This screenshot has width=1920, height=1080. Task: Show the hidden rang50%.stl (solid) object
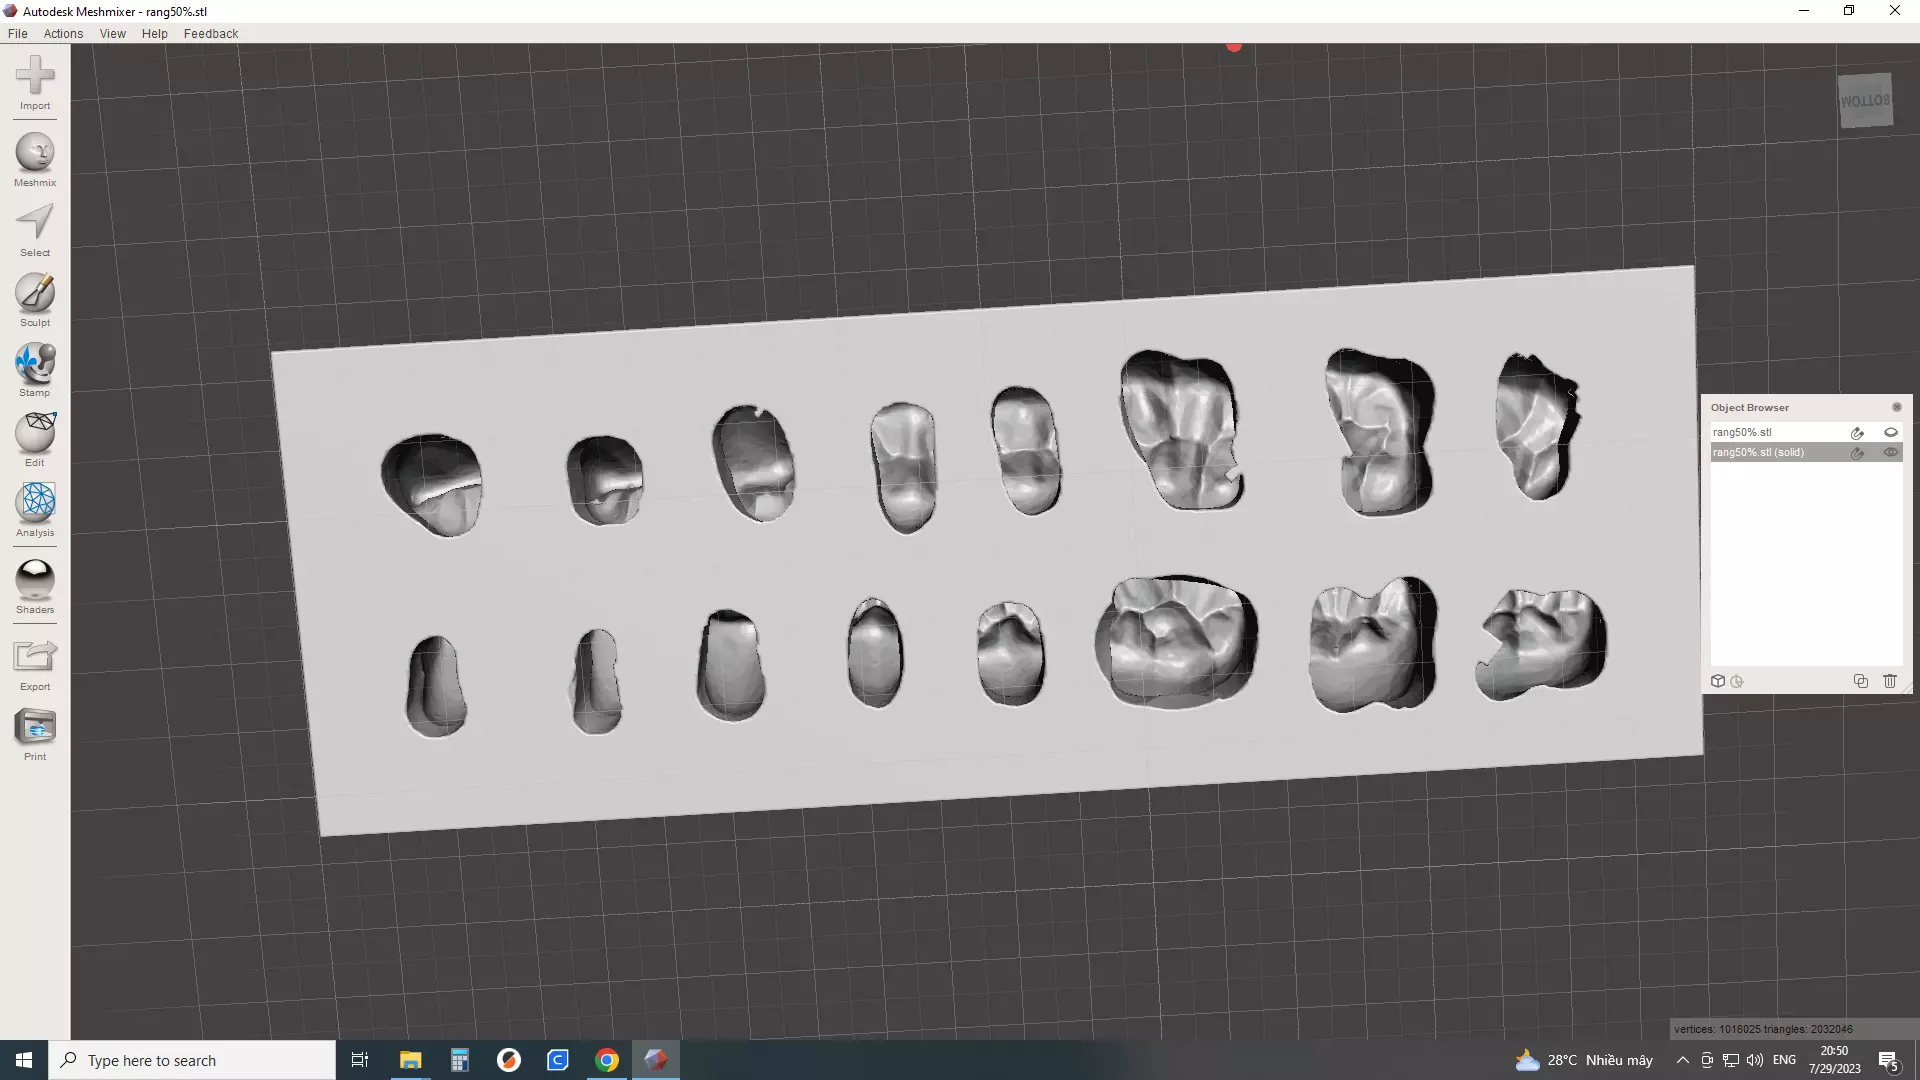(1890, 453)
